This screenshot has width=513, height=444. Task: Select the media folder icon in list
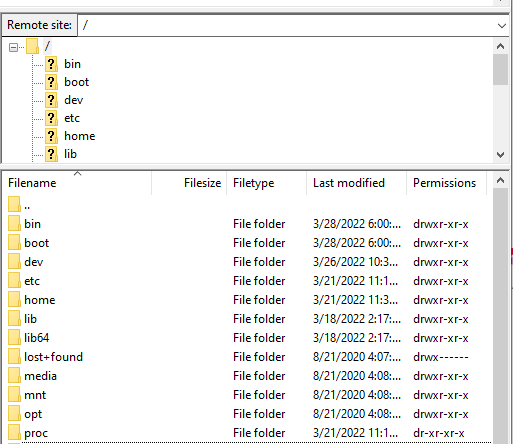pyautogui.click(x=14, y=375)
